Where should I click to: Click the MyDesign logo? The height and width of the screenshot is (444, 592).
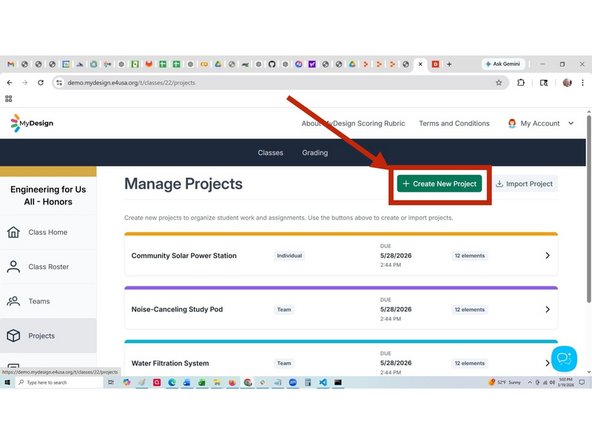click(32, 123)
